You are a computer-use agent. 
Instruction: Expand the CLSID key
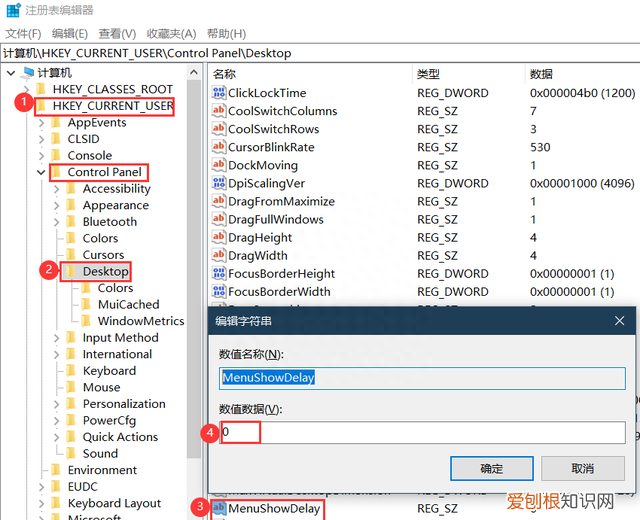click(41, 139)
